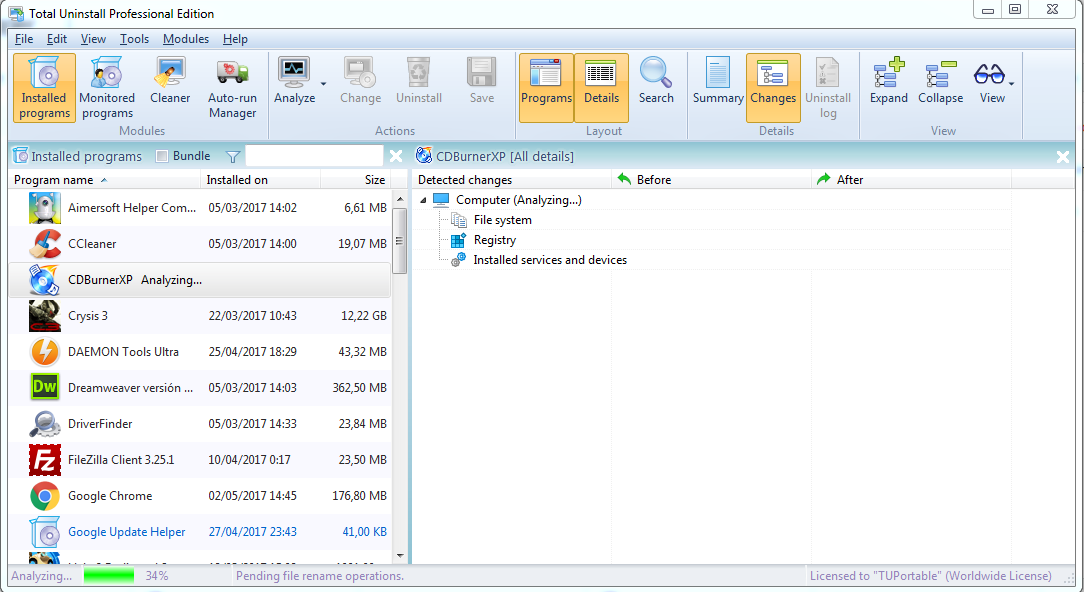Screen dimensions: 1084x592
Task: Open the Modules menu
Action: pyautogui.click(x=186, y=39)
